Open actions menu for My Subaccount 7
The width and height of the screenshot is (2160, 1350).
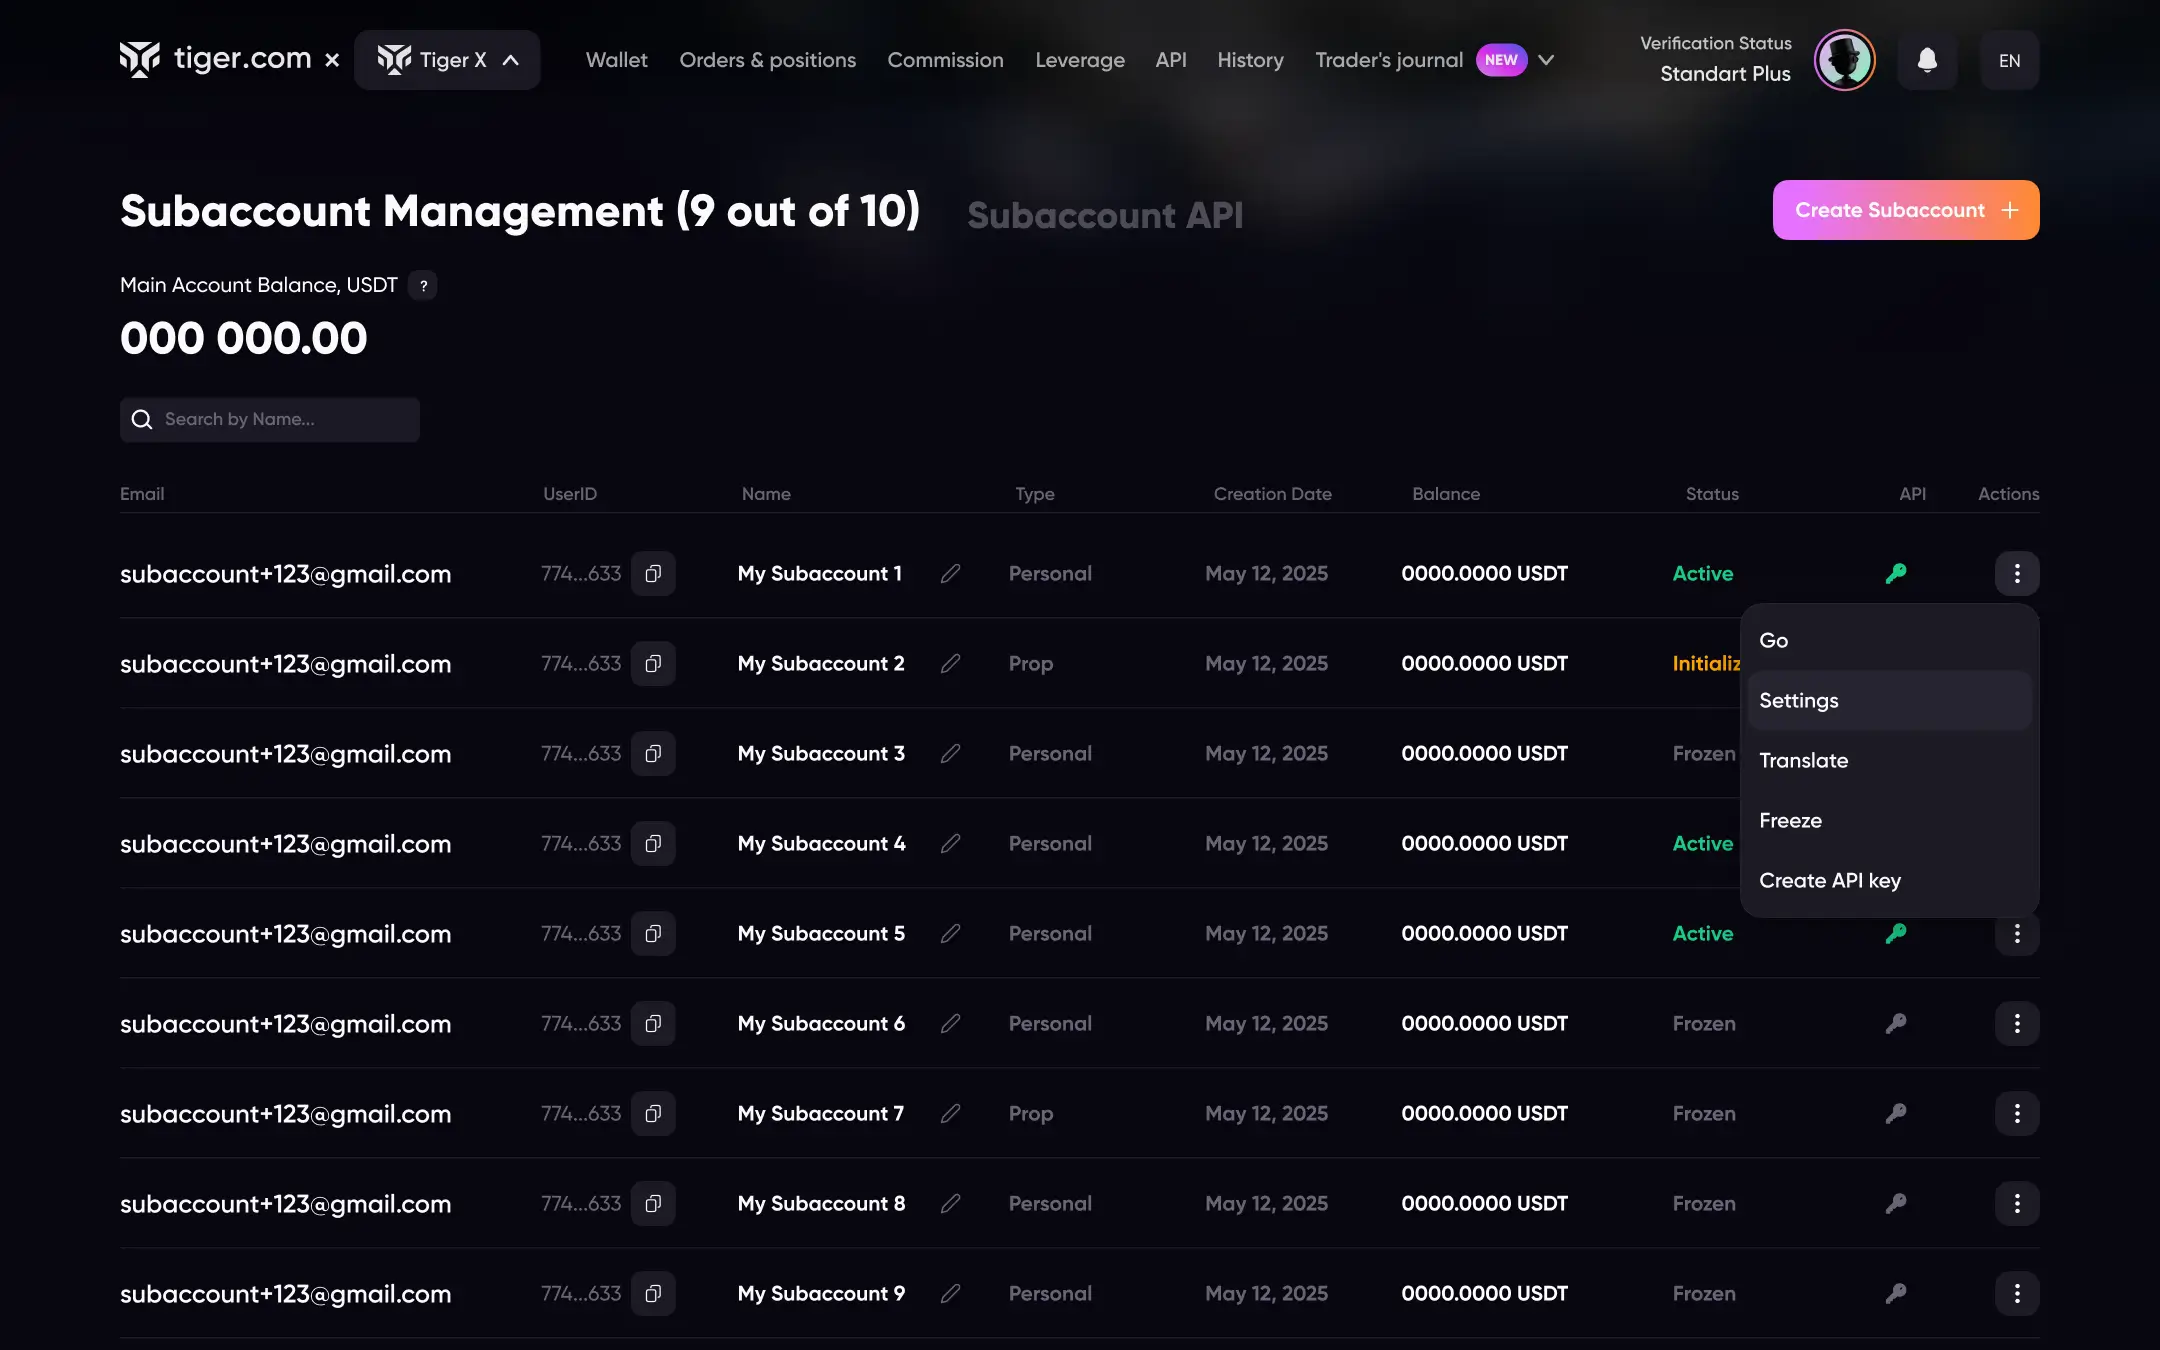(x=2016, y=1114)
